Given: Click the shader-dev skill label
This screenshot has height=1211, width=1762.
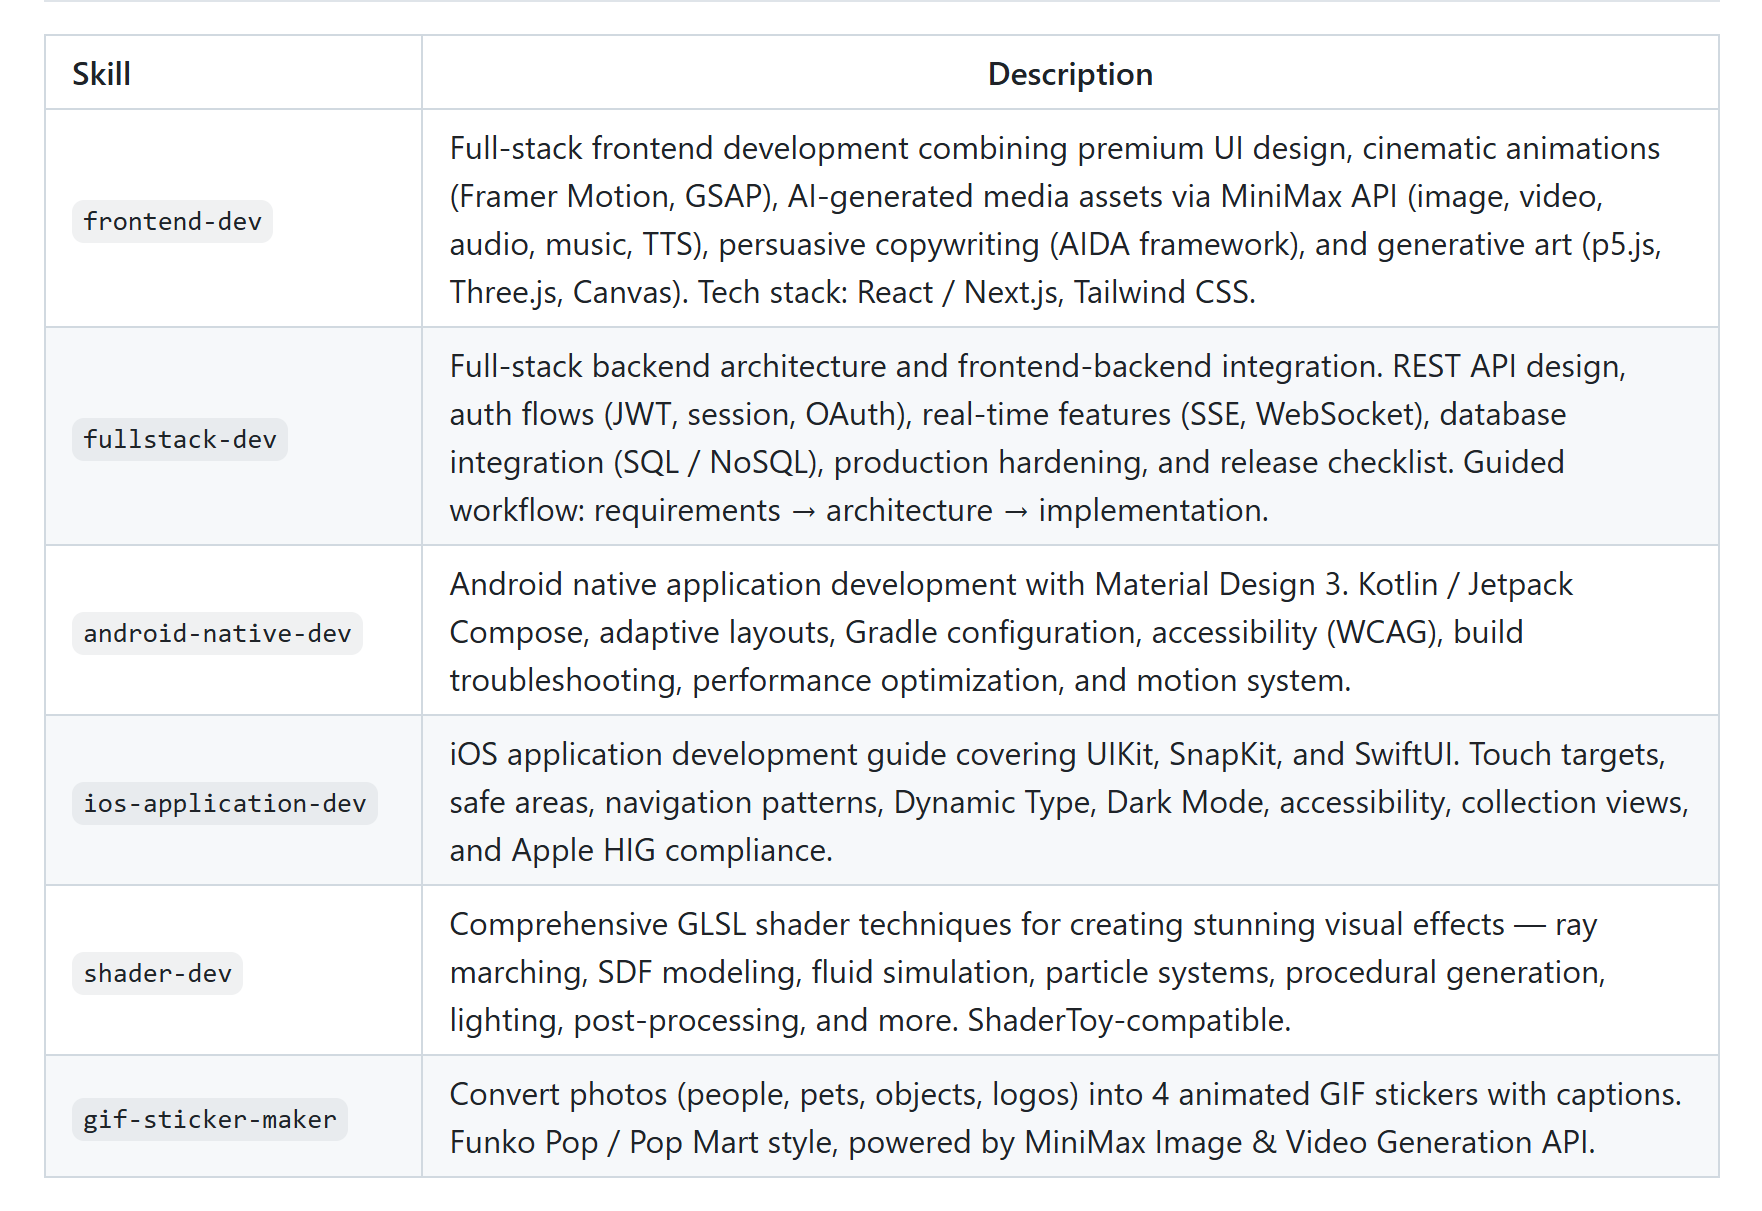Looking at the screenshot, I should pyautogui.click(x=157, y=973).
